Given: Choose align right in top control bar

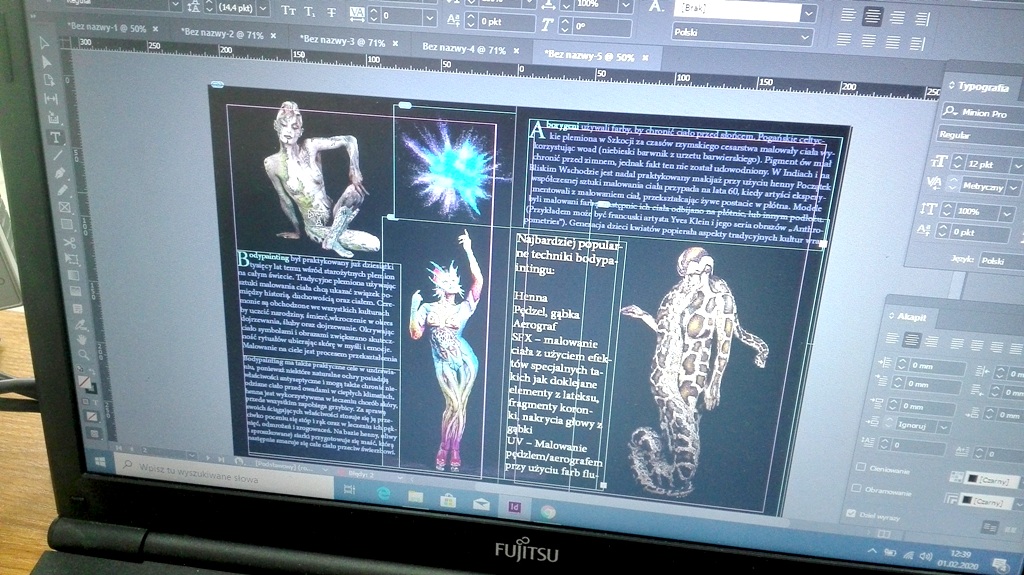Looking at the screenshot, I should (897, 17).
